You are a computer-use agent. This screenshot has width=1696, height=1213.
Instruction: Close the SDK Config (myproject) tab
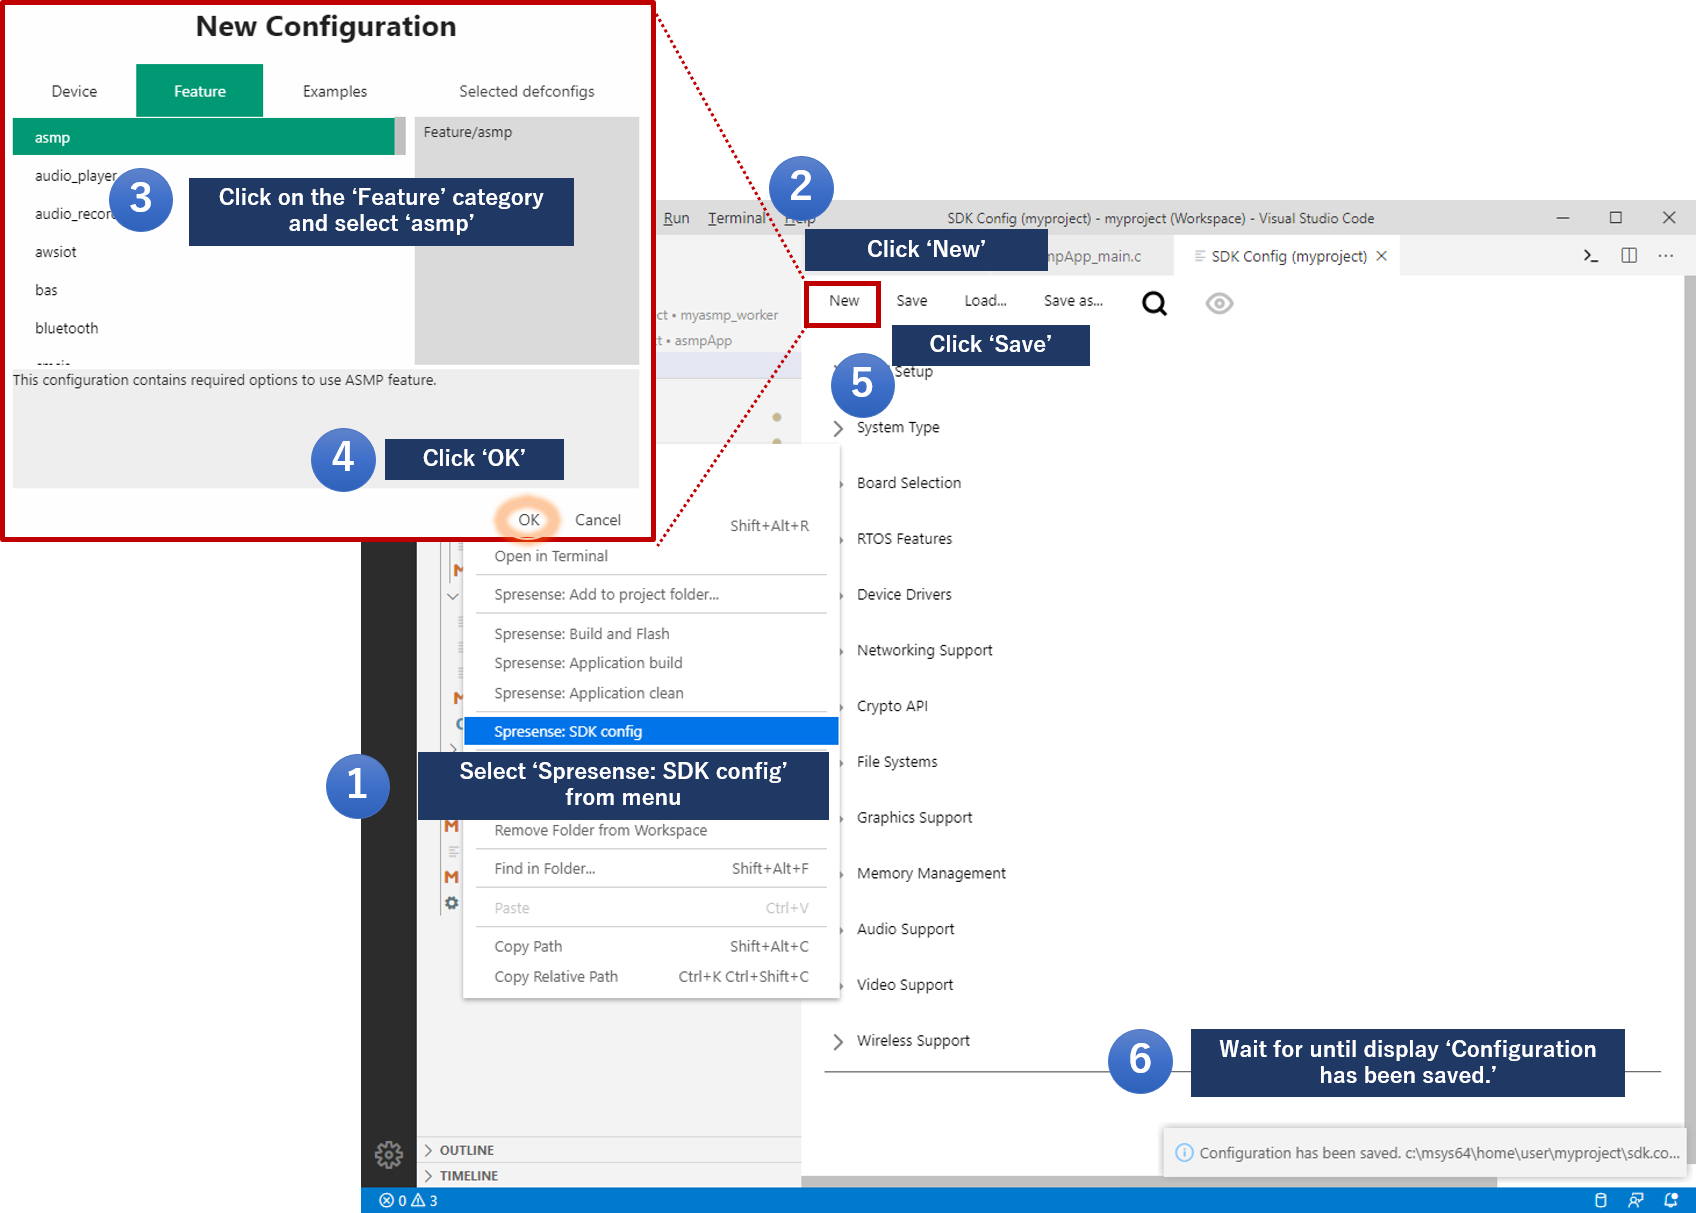tap(1381, 256)
